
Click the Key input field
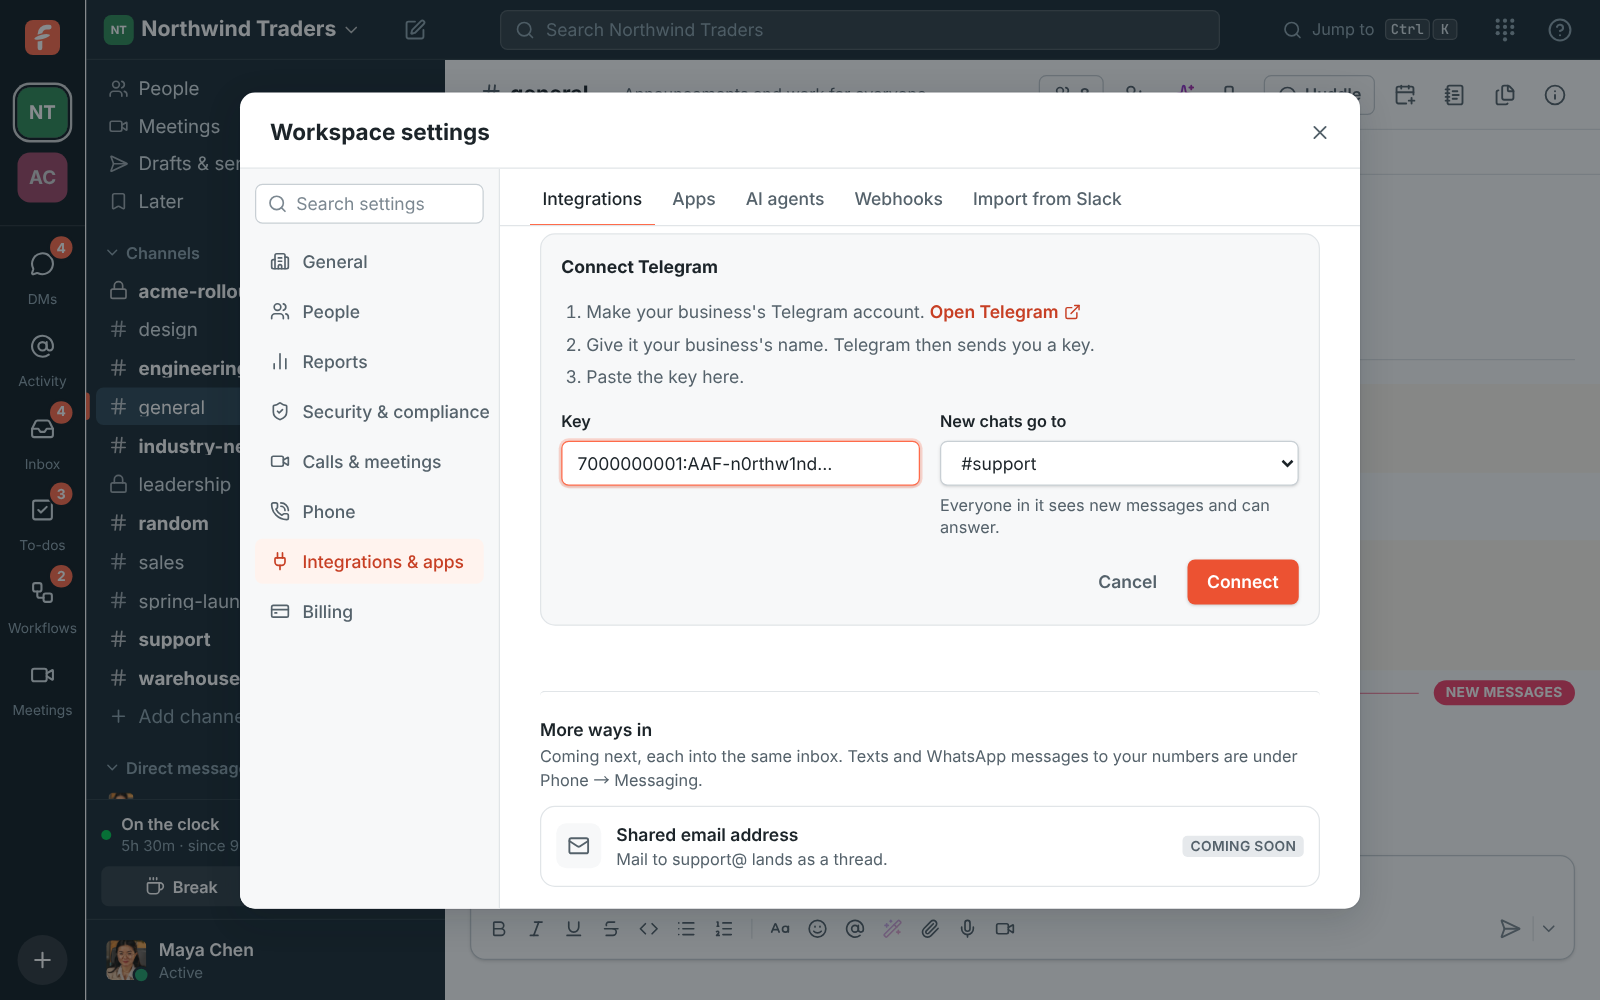coord(740,464)
